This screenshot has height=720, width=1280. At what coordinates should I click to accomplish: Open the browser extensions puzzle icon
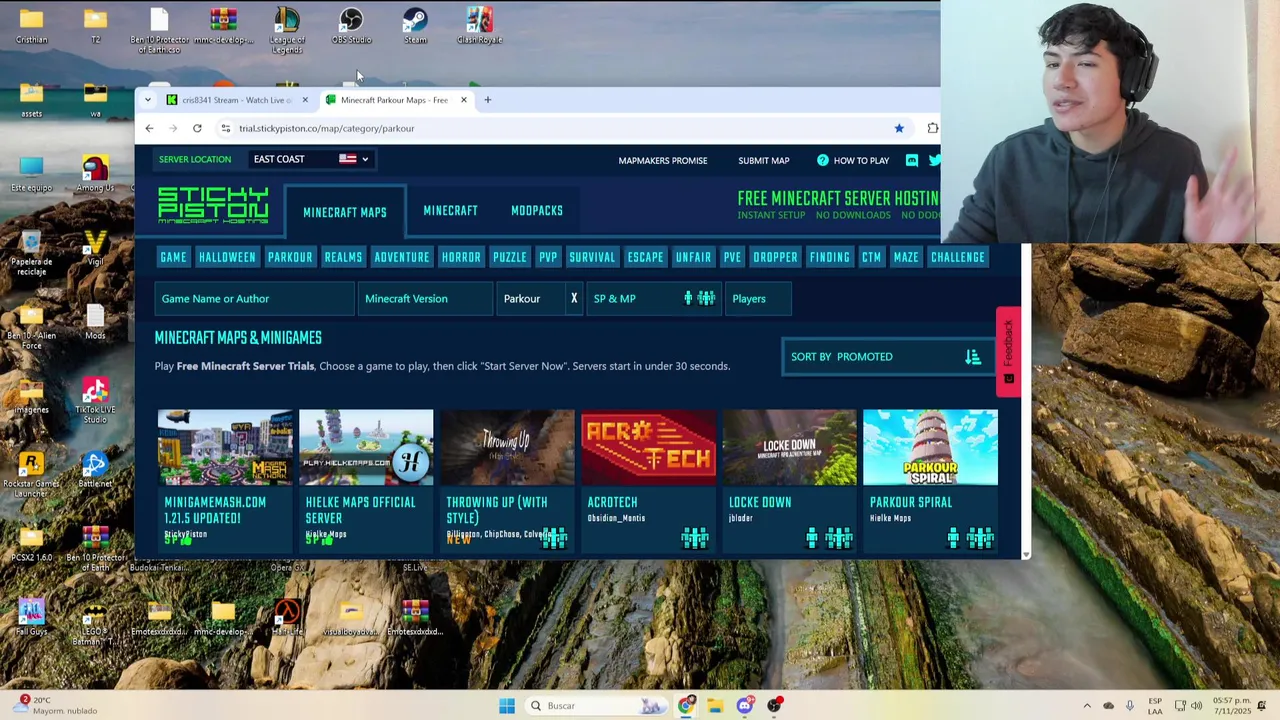(x=932, y=128)
